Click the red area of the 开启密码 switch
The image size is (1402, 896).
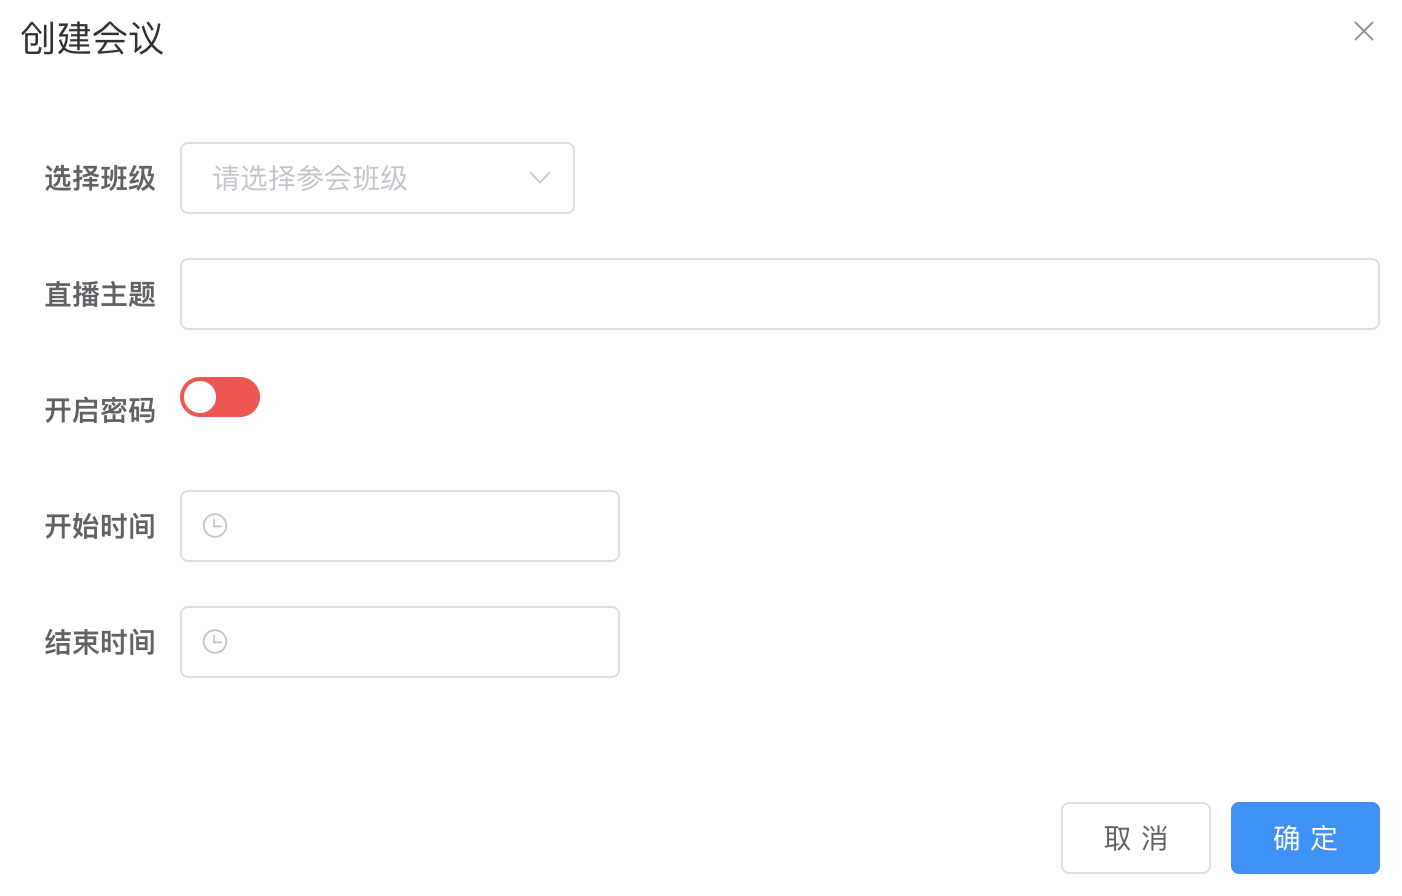click(240, 397)
